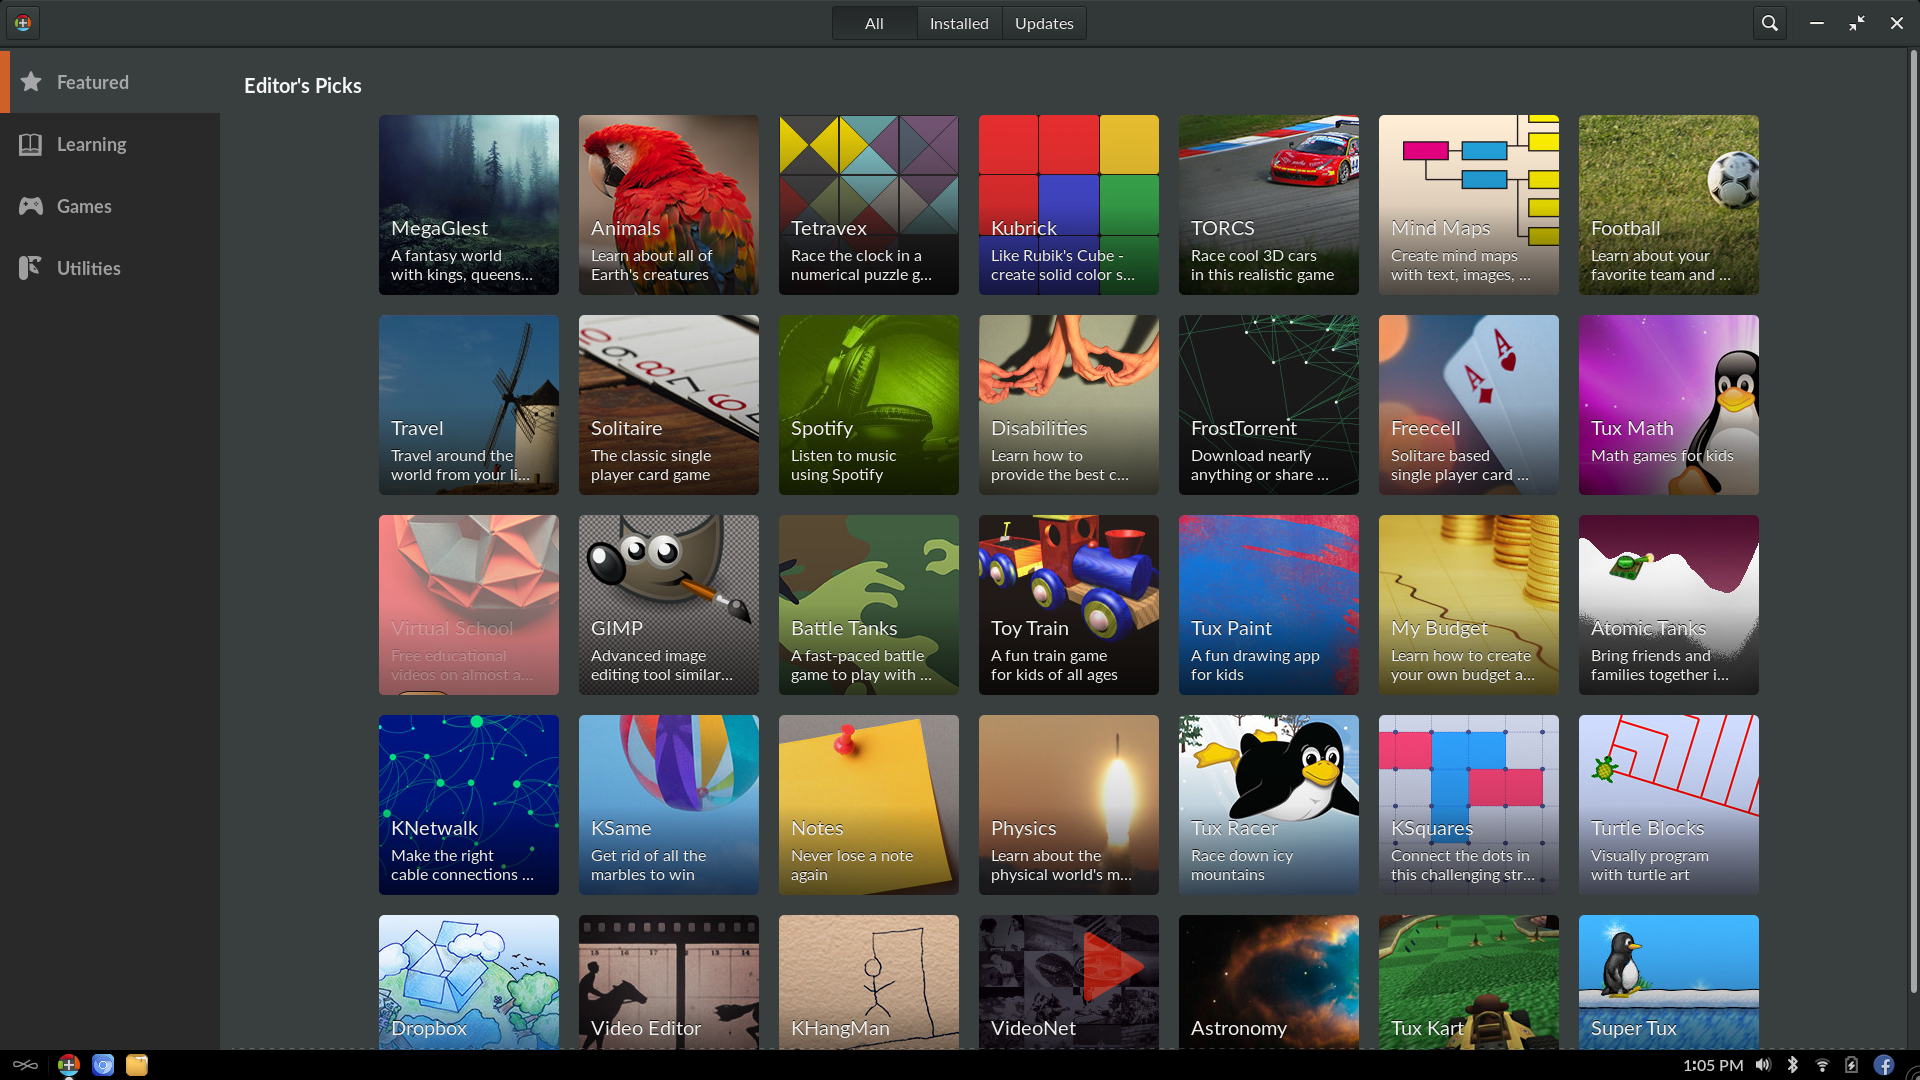Open the volume icon in system tray
Viewport: 1920px width, 1080px height.
tap(1763, 1065)
